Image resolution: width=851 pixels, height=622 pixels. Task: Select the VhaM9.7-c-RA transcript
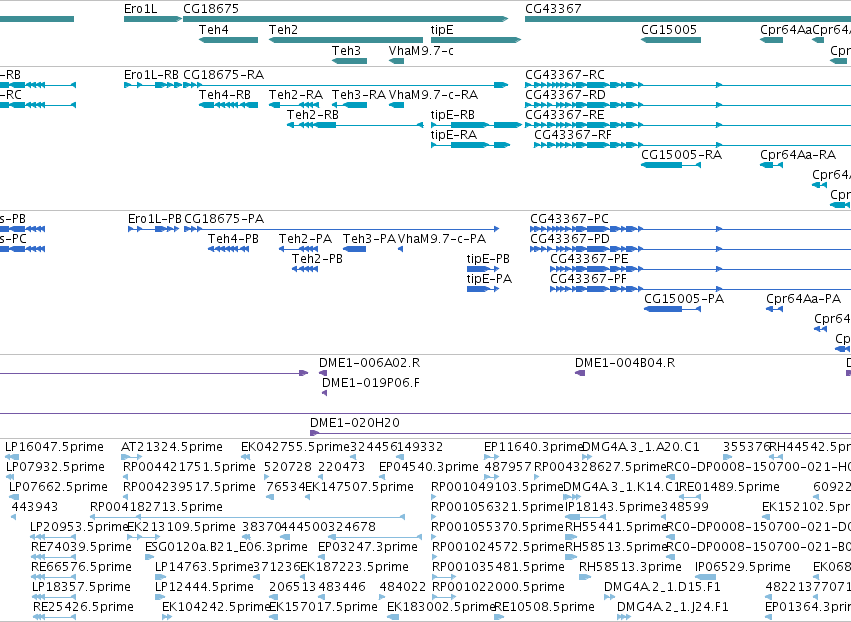click(x=396, y=105)
